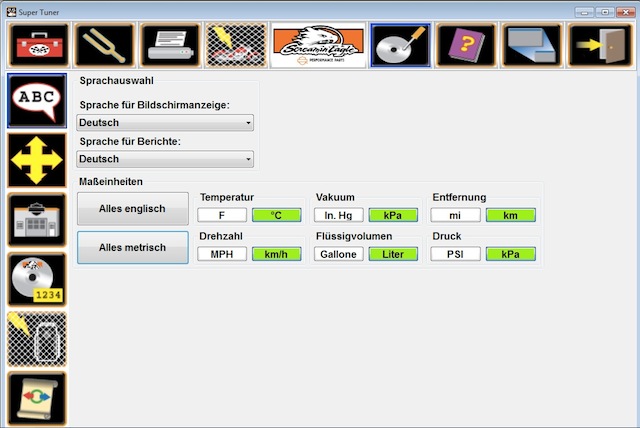This screenshot has height=428, width=640.
Task: Select Fahrenheit F temperature unit
Action: coord(221,215)
